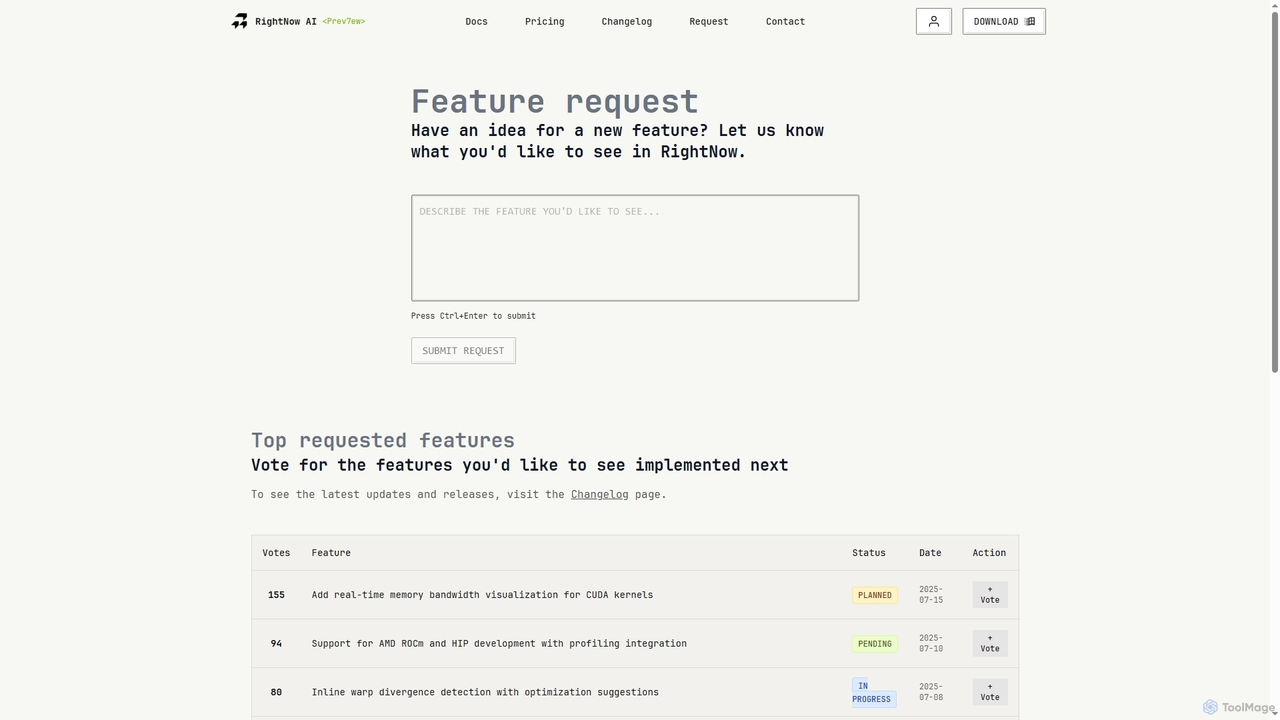
Task: Click the RightNow AI brand name
Action: click(x=286, y=21)
